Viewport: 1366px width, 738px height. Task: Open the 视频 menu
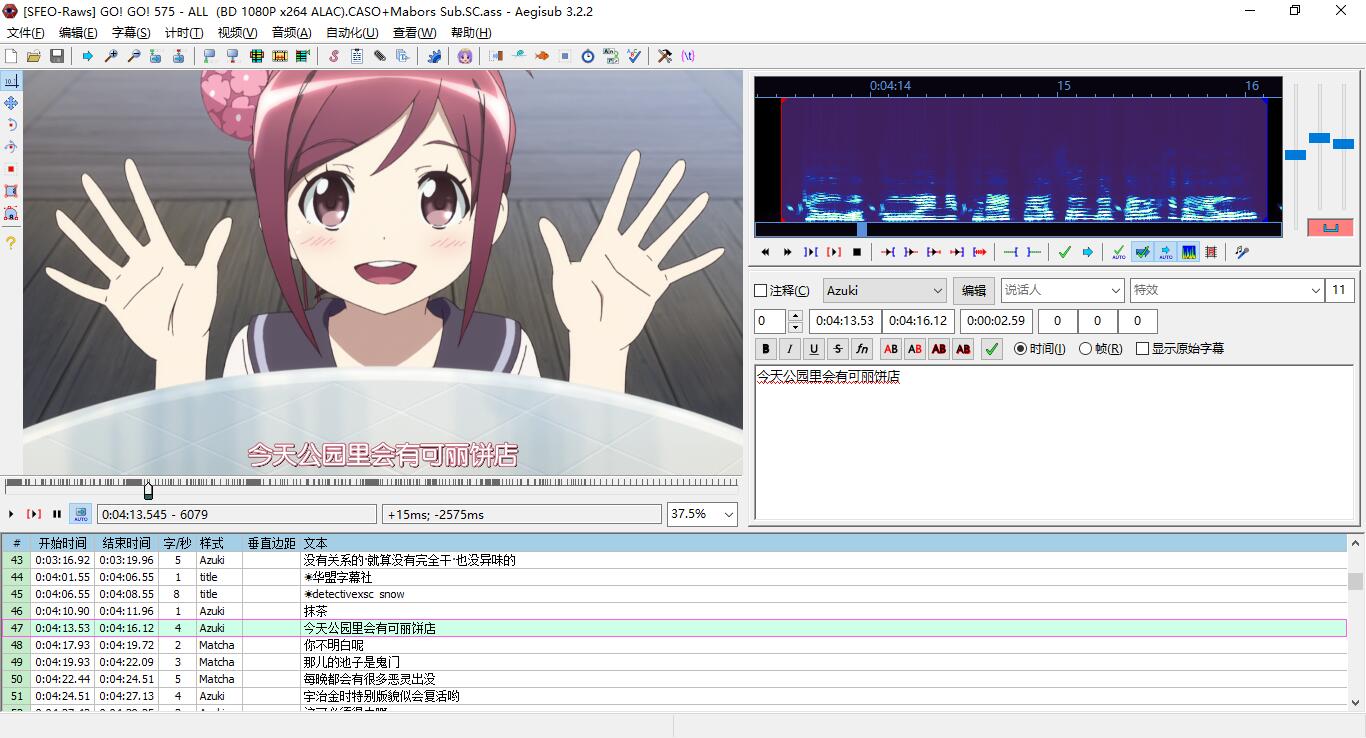(x=237, y=33)
